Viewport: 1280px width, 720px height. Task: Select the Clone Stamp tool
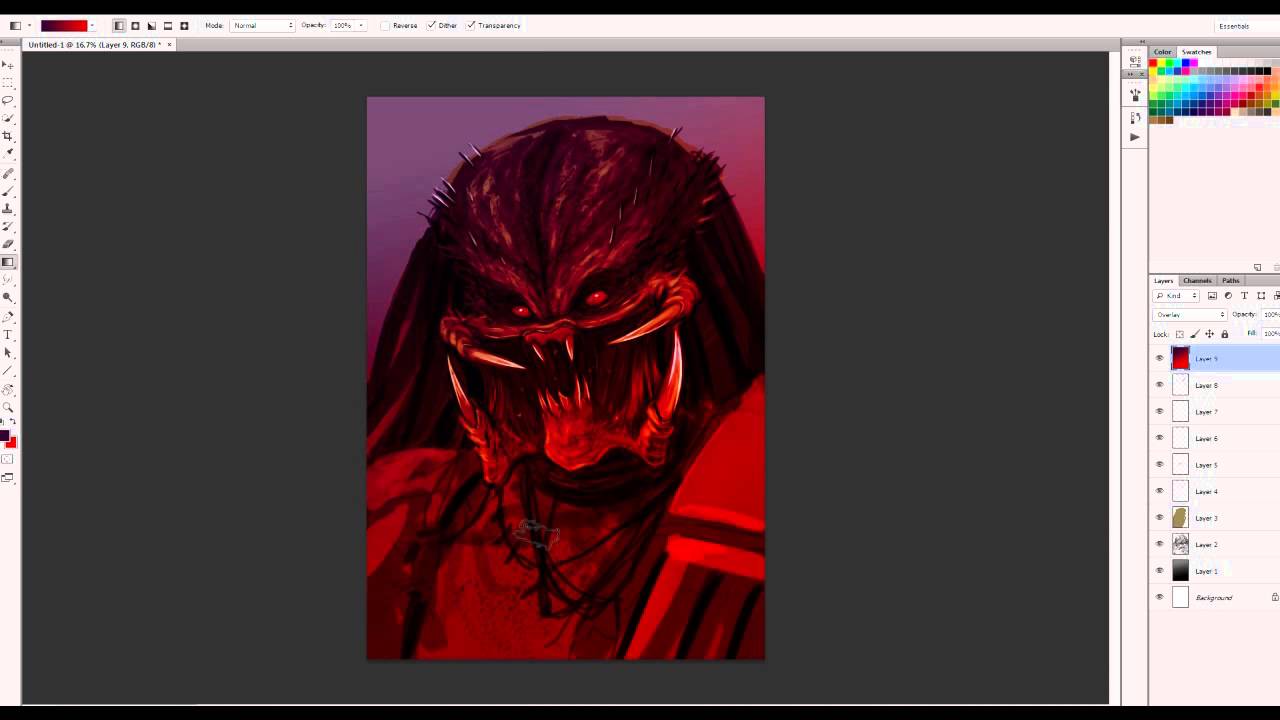[x=7, y=208]
